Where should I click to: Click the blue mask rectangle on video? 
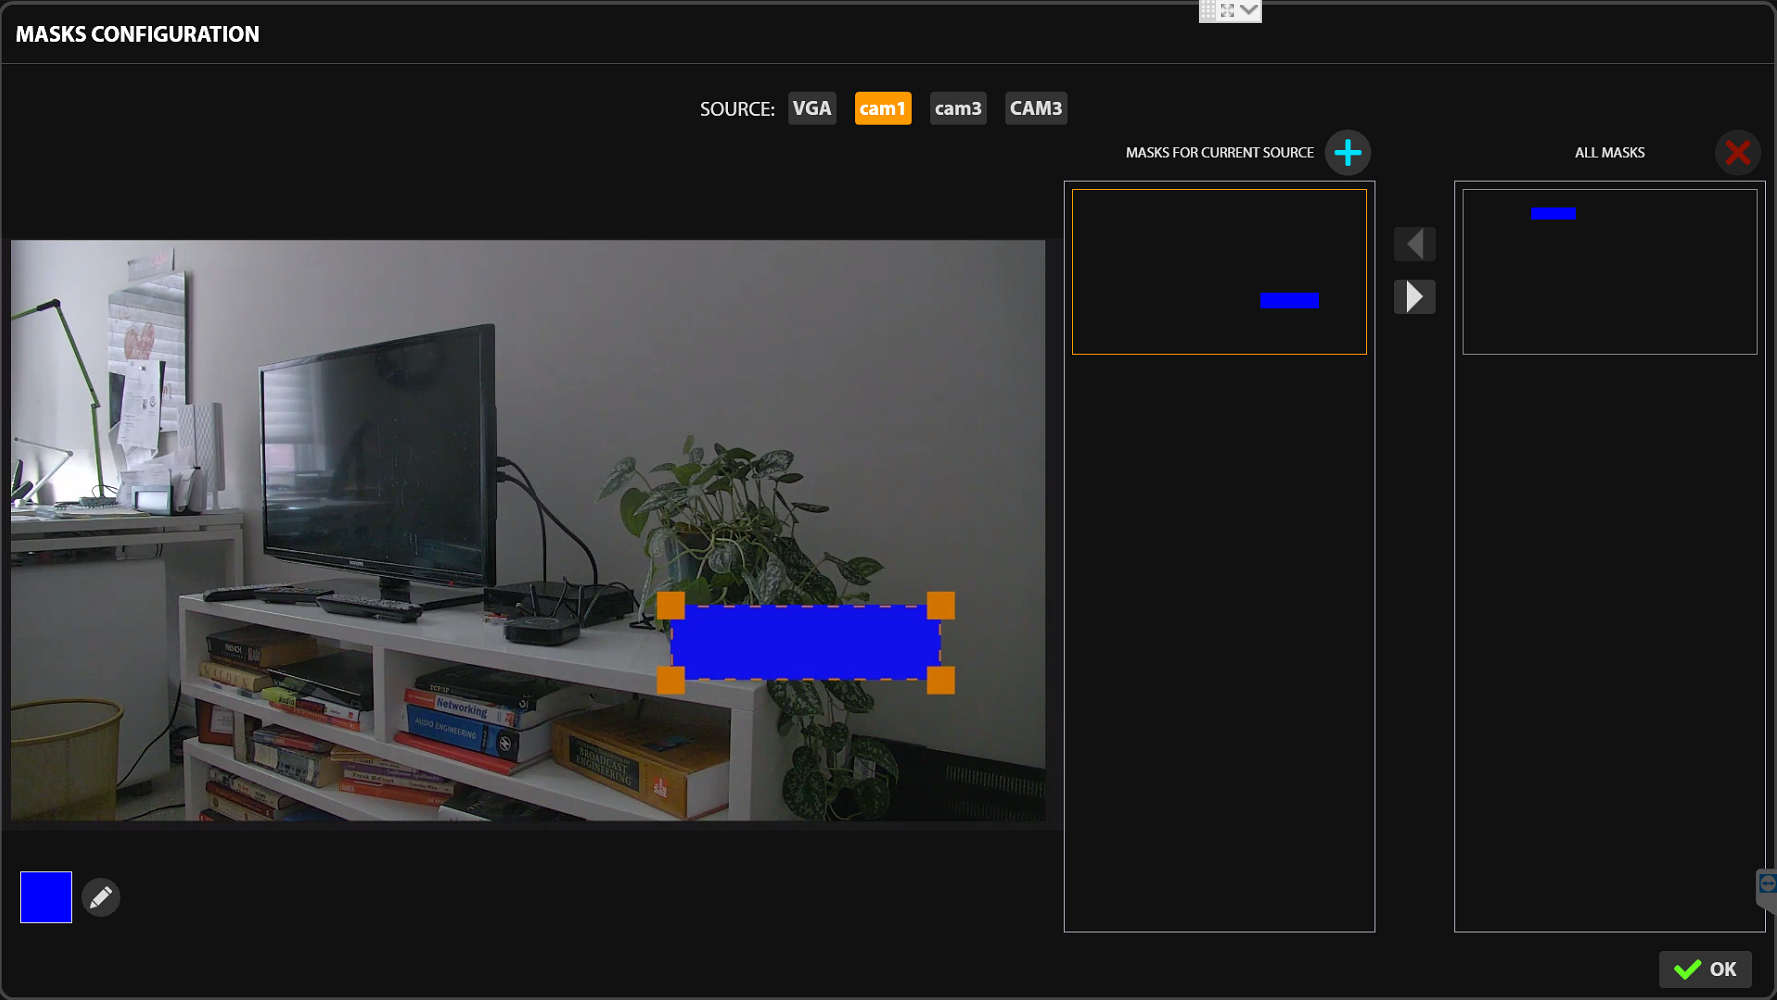(805, 643)
